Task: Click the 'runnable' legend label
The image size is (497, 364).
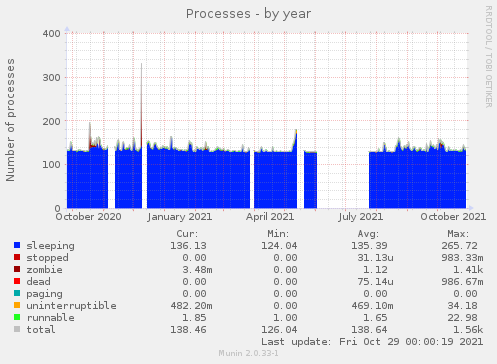Action: coord(51,318)
